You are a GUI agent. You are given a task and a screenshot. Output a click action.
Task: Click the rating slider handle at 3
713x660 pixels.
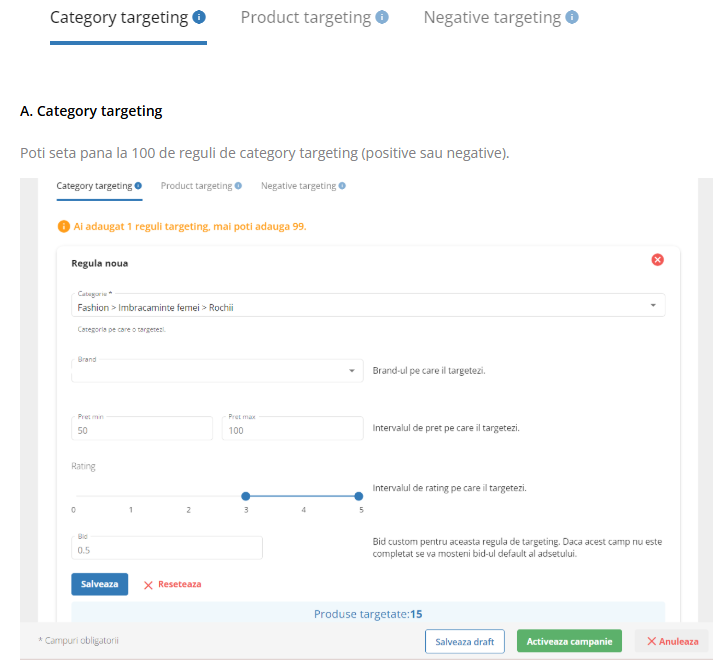point(246,496)
